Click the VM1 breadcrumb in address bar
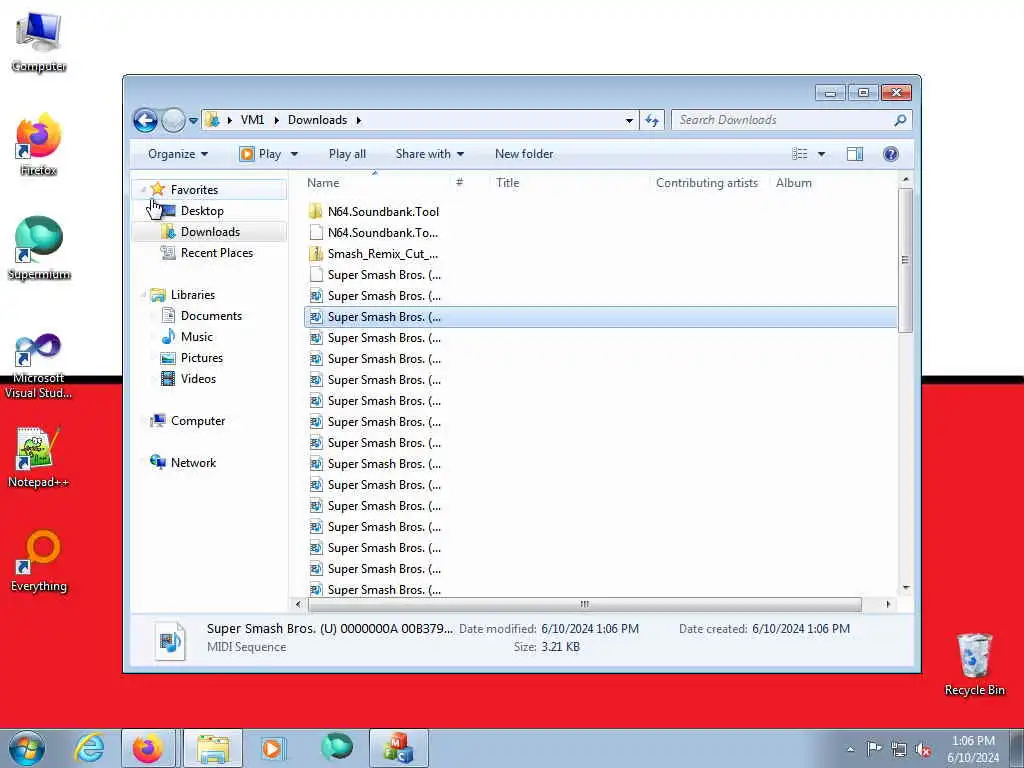The image size is (1024, 768). (x=252, y=120)
